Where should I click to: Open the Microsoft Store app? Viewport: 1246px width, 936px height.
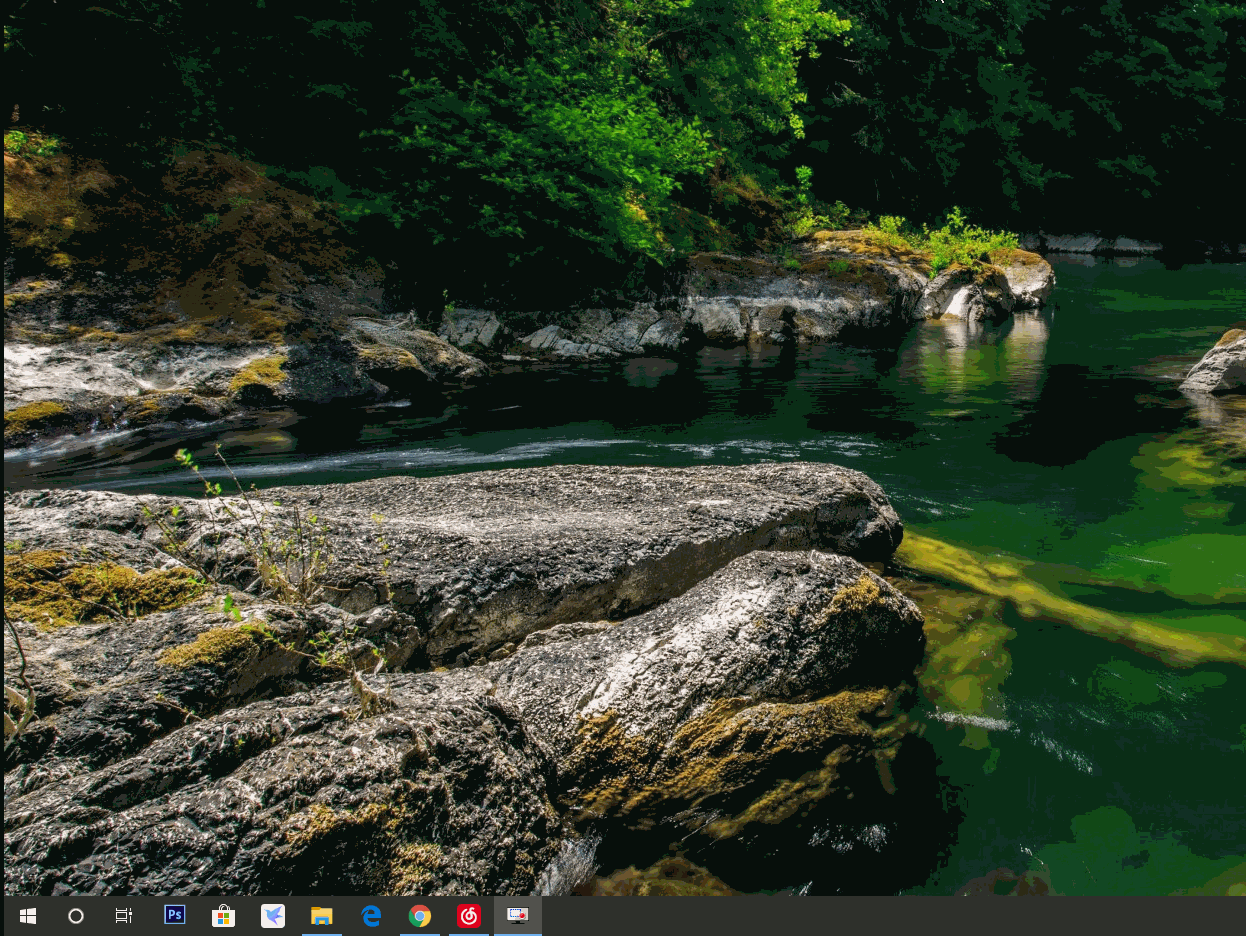224,916
